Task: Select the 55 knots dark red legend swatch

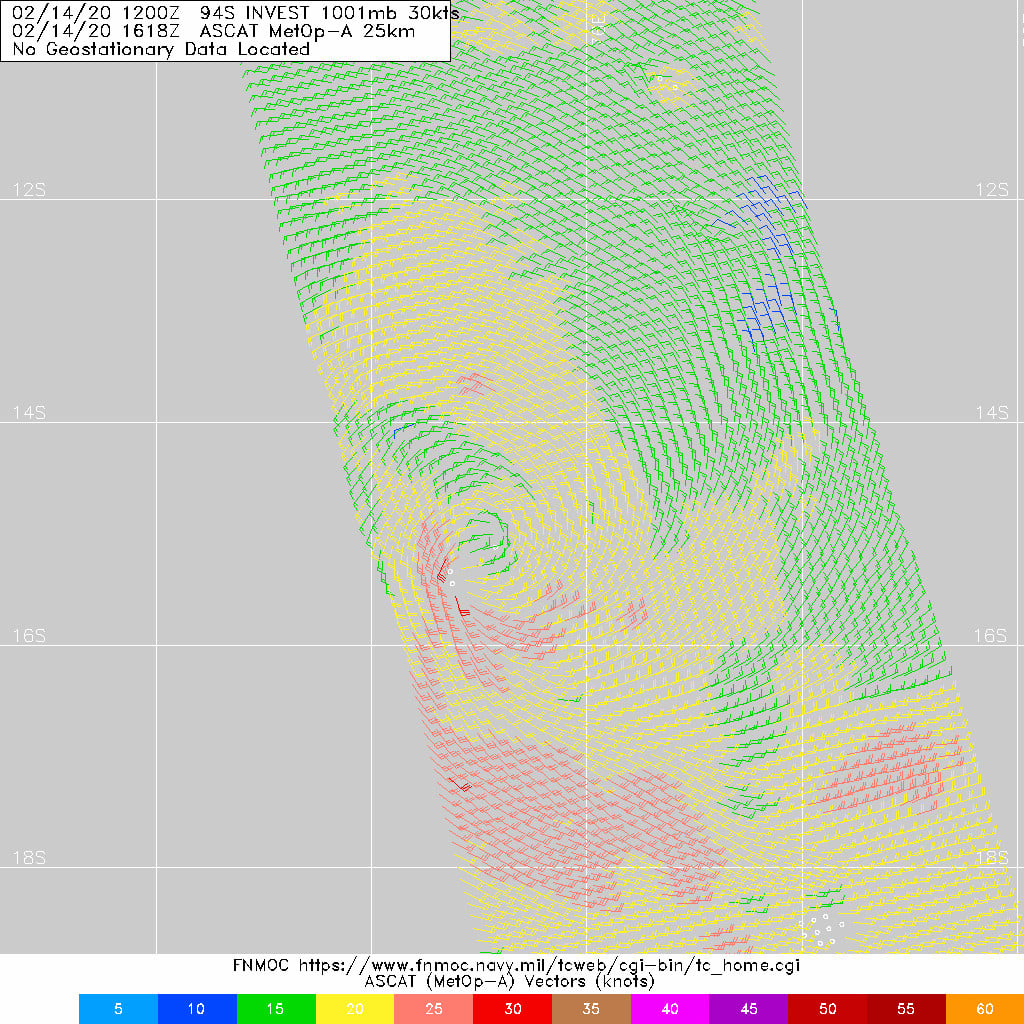Action: (x=906, y=1009)
